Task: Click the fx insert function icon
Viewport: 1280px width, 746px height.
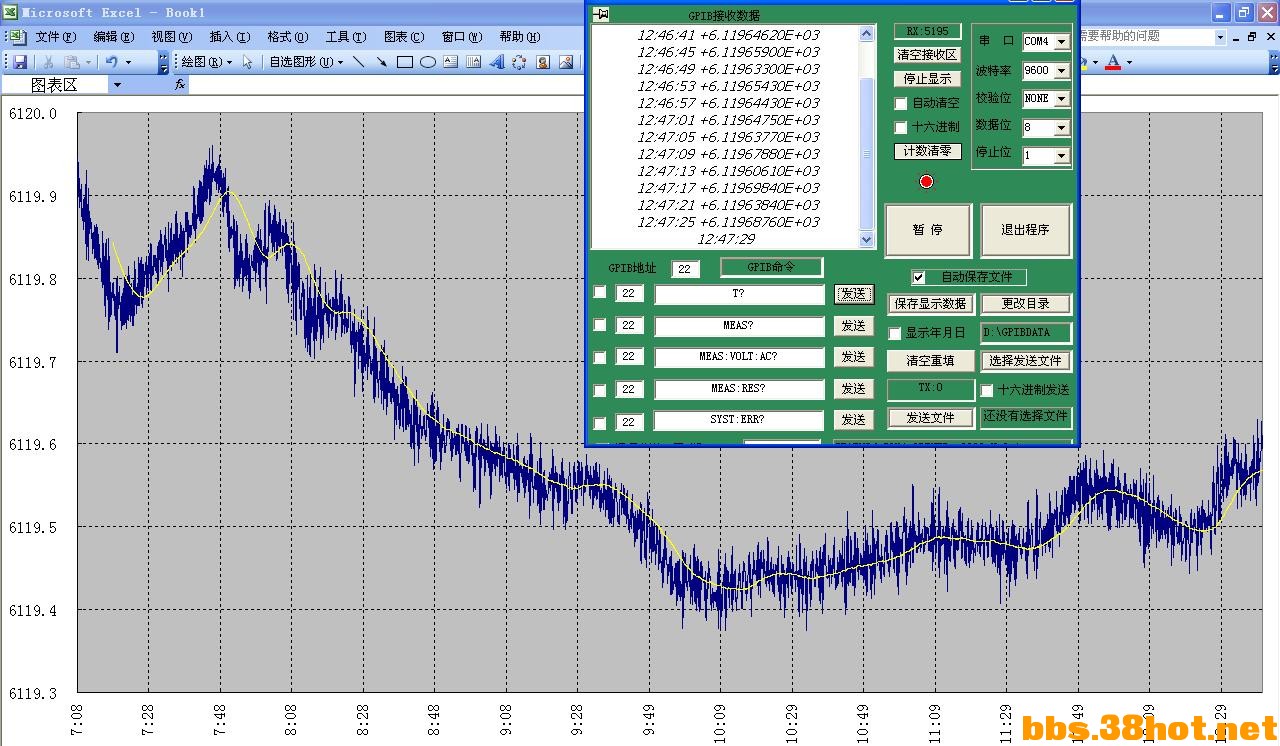Action: tap(180, 85)
